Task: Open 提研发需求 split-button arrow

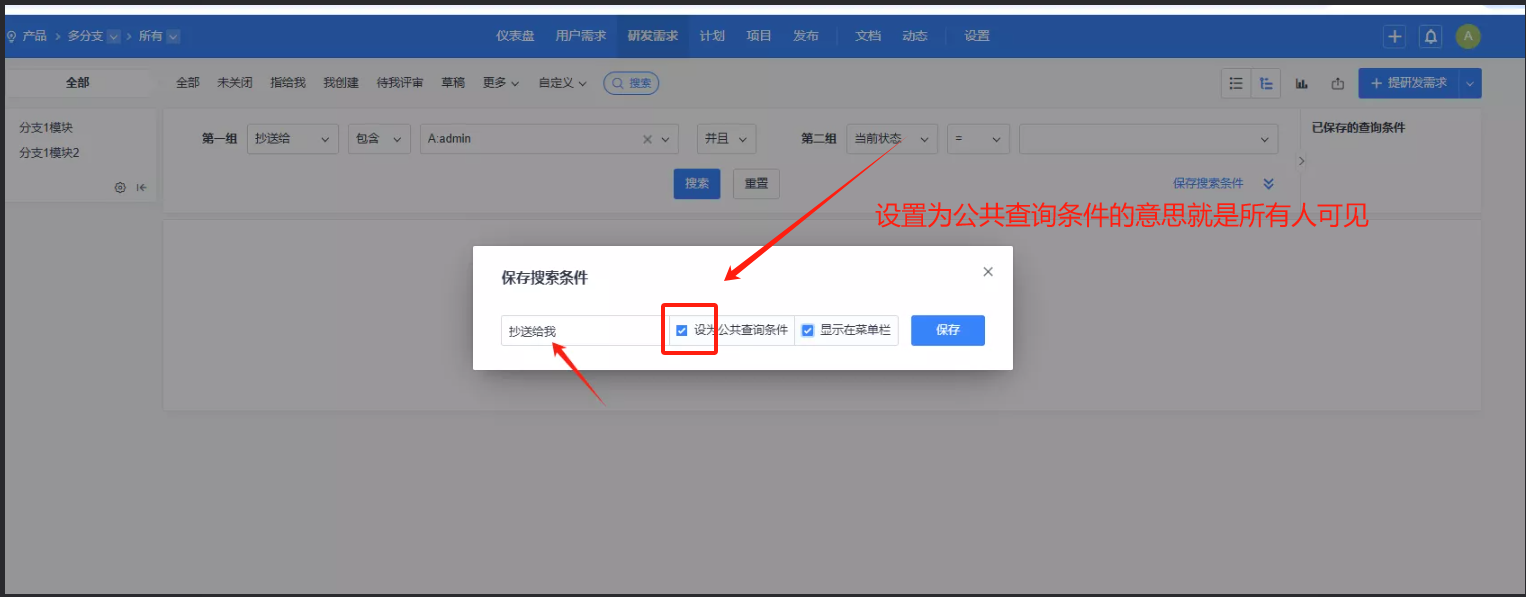Action: coord(1470,83)
